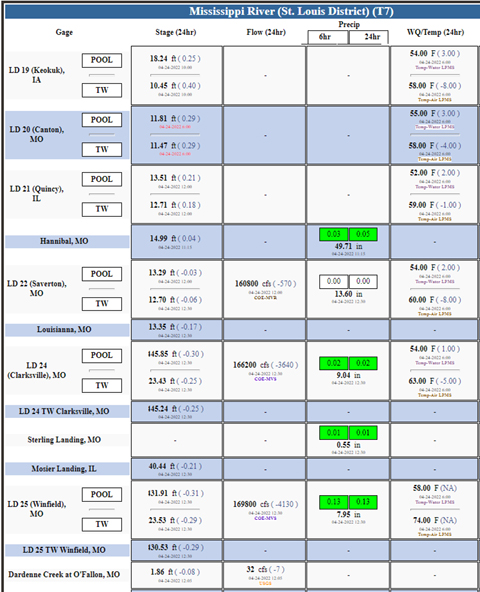Viewport: 480px width, 592px height.
Task: Open the Louisianna, MO gage link
Action: click(x=64, y=330)
